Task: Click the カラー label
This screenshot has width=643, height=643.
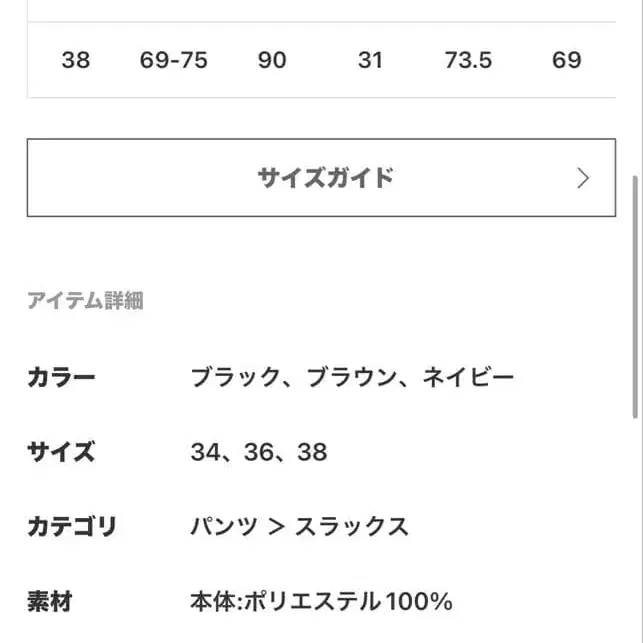Action: coord(61,378)
